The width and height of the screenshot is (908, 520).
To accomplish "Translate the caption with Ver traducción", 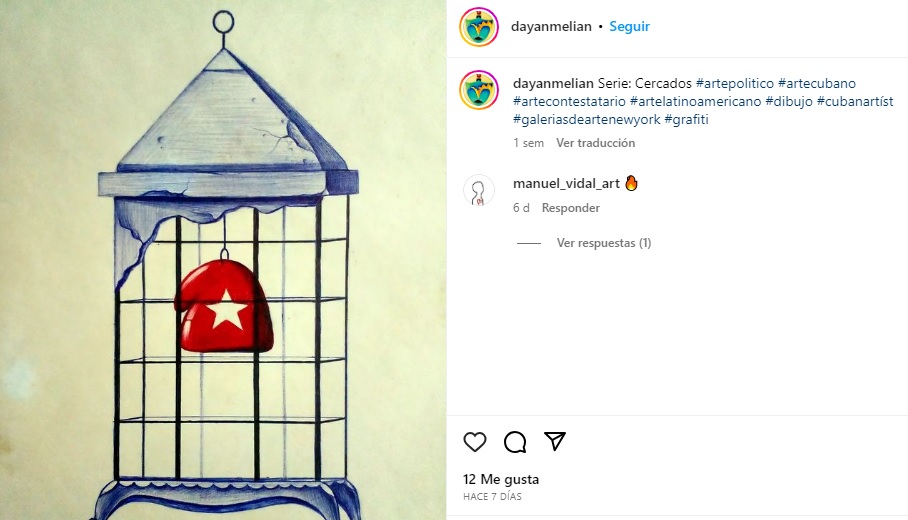I will coord(595,143).
